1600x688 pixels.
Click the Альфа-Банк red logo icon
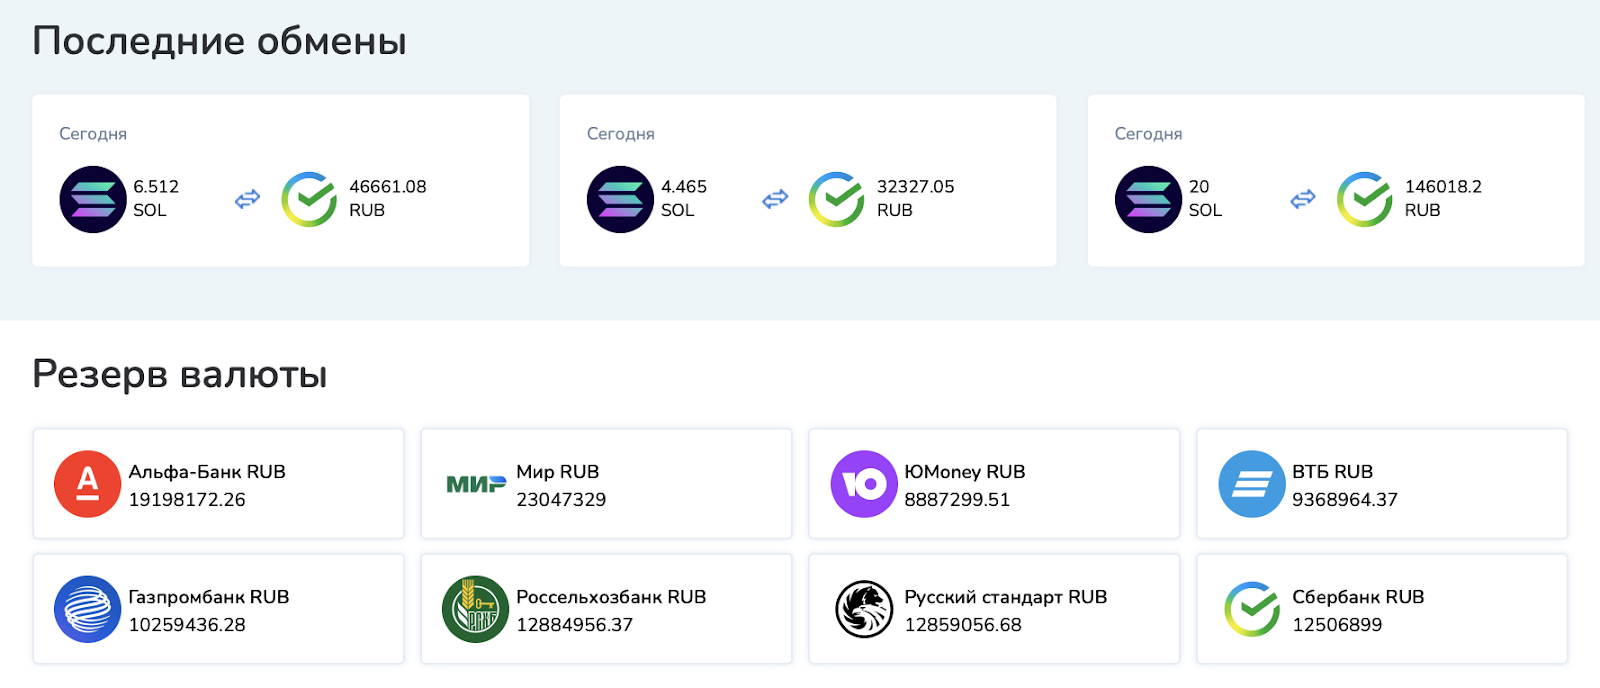87,484
